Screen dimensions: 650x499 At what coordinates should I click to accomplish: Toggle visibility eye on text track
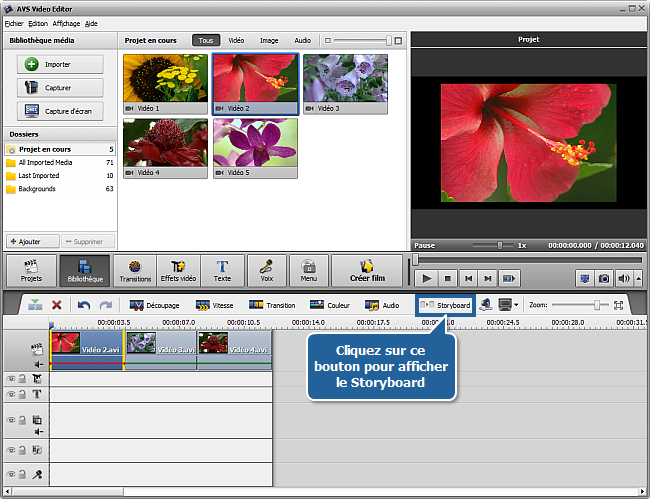[11, 394]
